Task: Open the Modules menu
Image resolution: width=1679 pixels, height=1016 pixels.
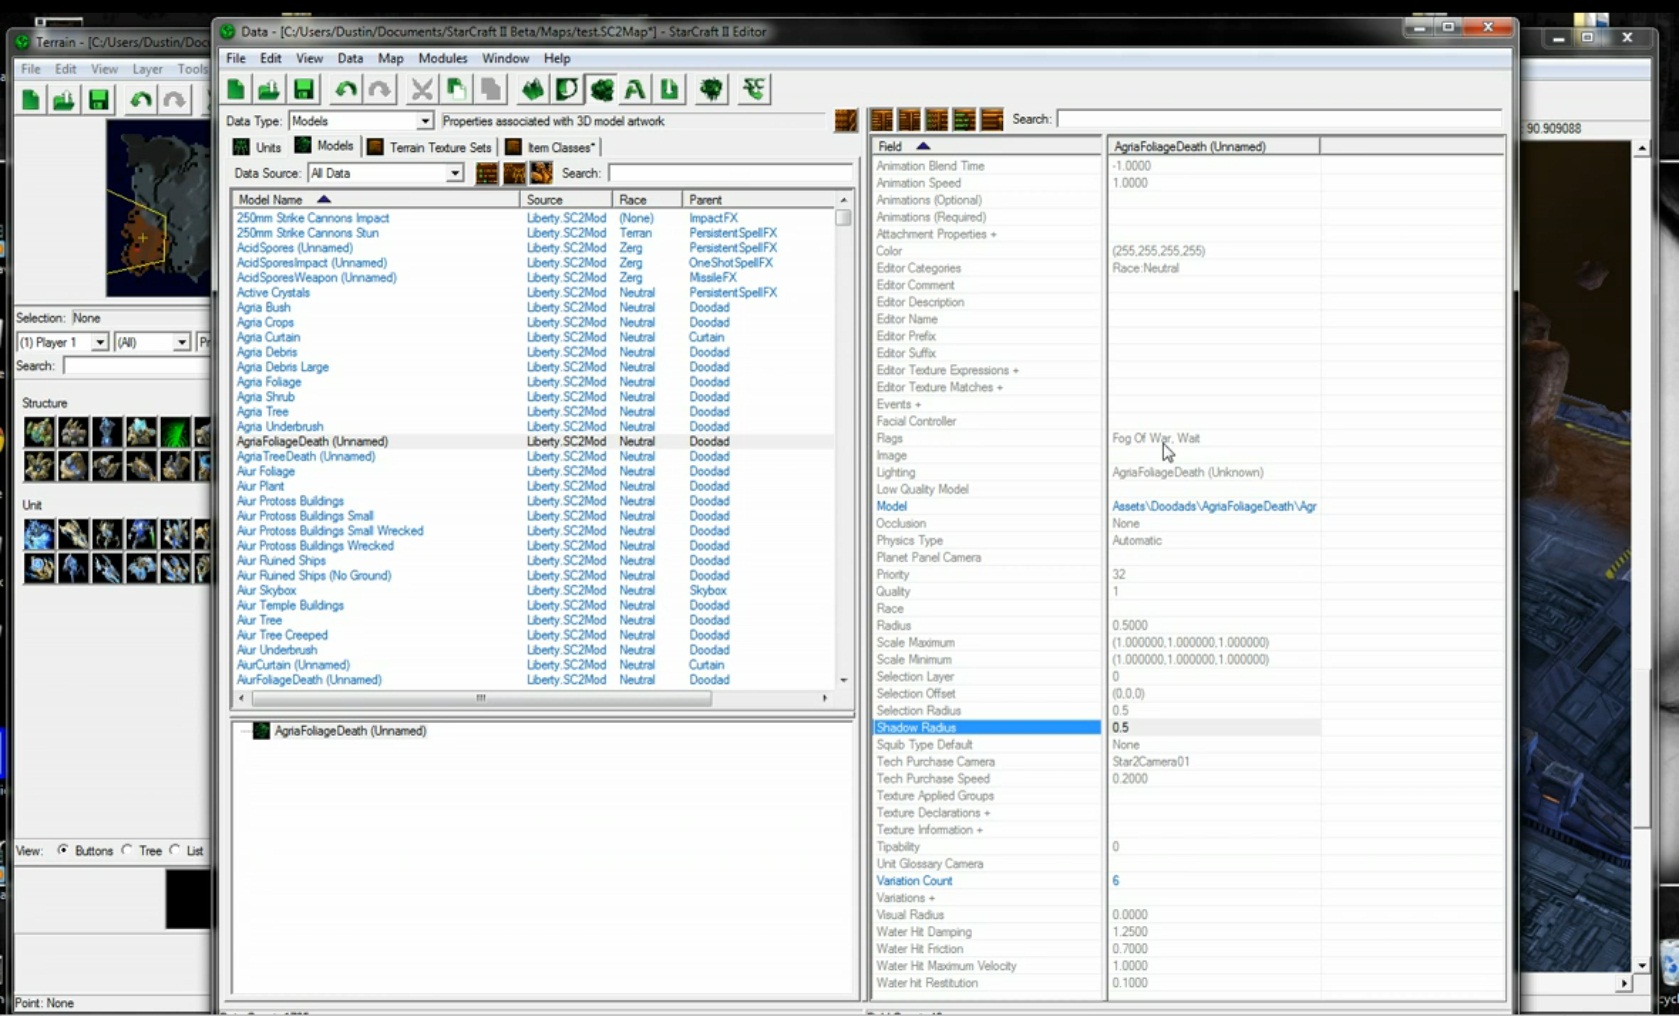Action: 442,58
